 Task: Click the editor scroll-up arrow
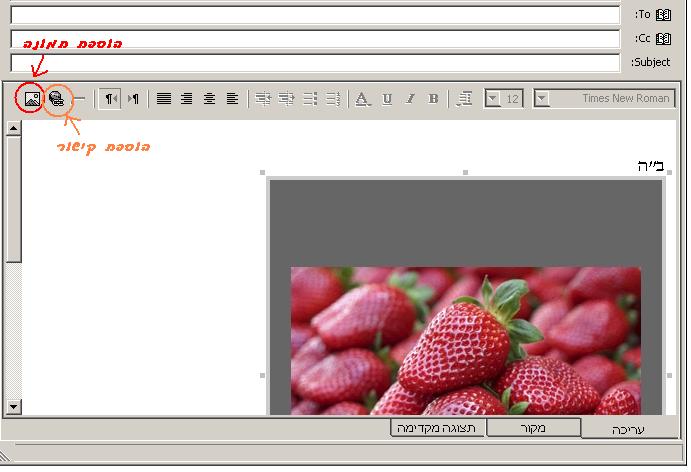[x=14, y=128]
